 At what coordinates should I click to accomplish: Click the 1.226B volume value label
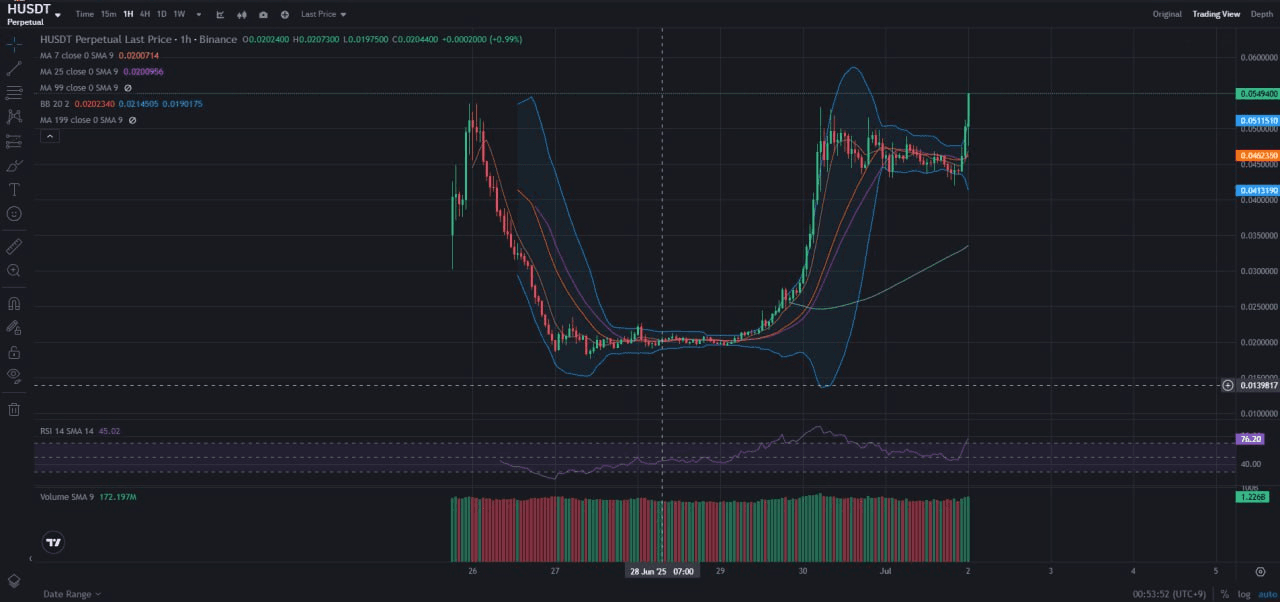tap(1251, 497)
